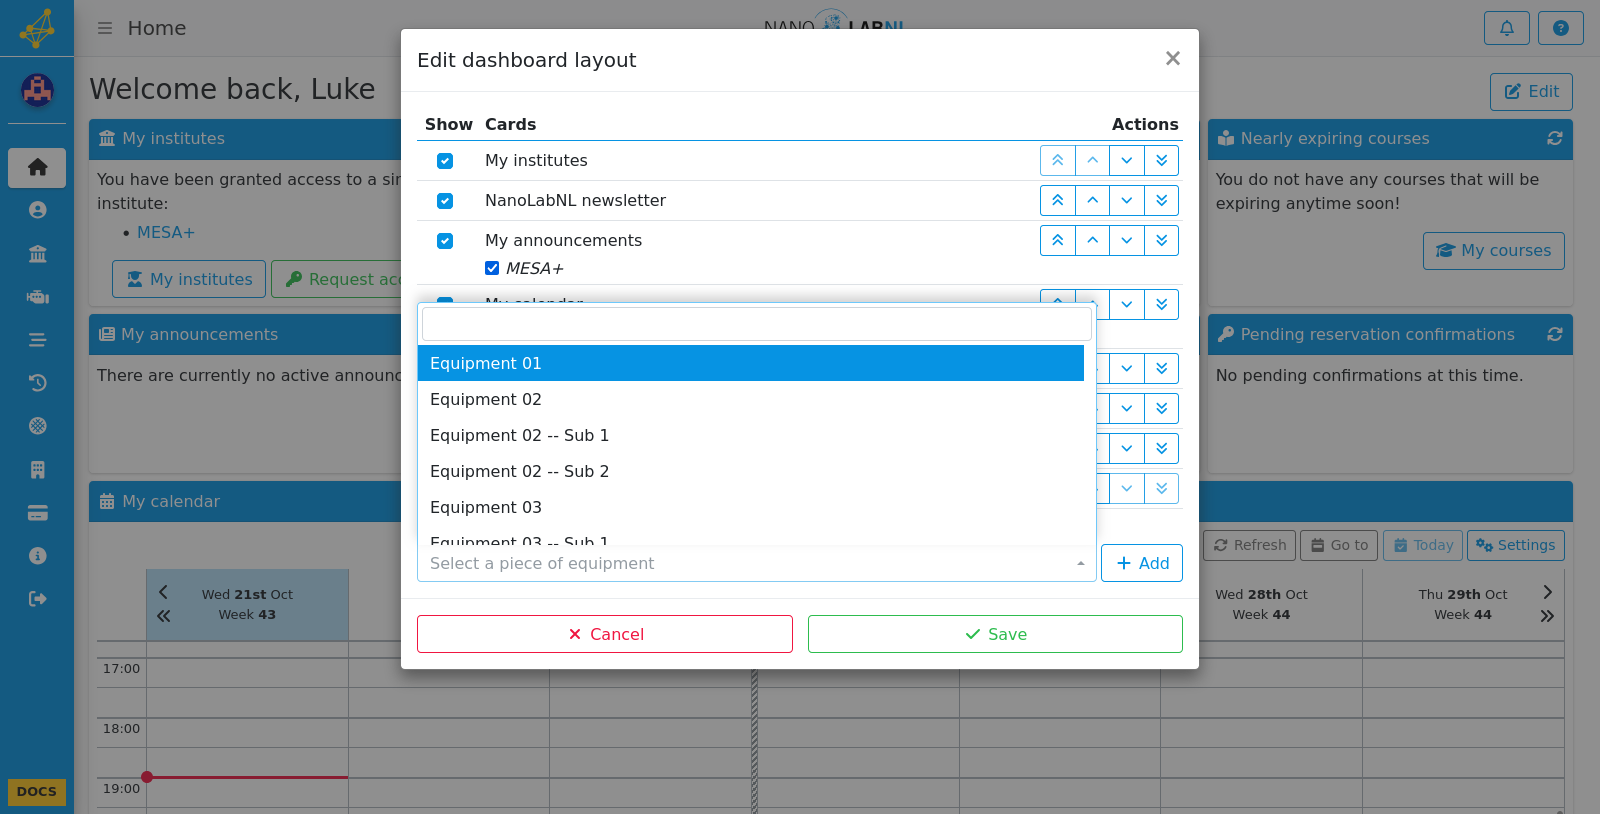Save the dashboard layout
The height and width of the screenshot is (814, 1600).
click(995, 634)
